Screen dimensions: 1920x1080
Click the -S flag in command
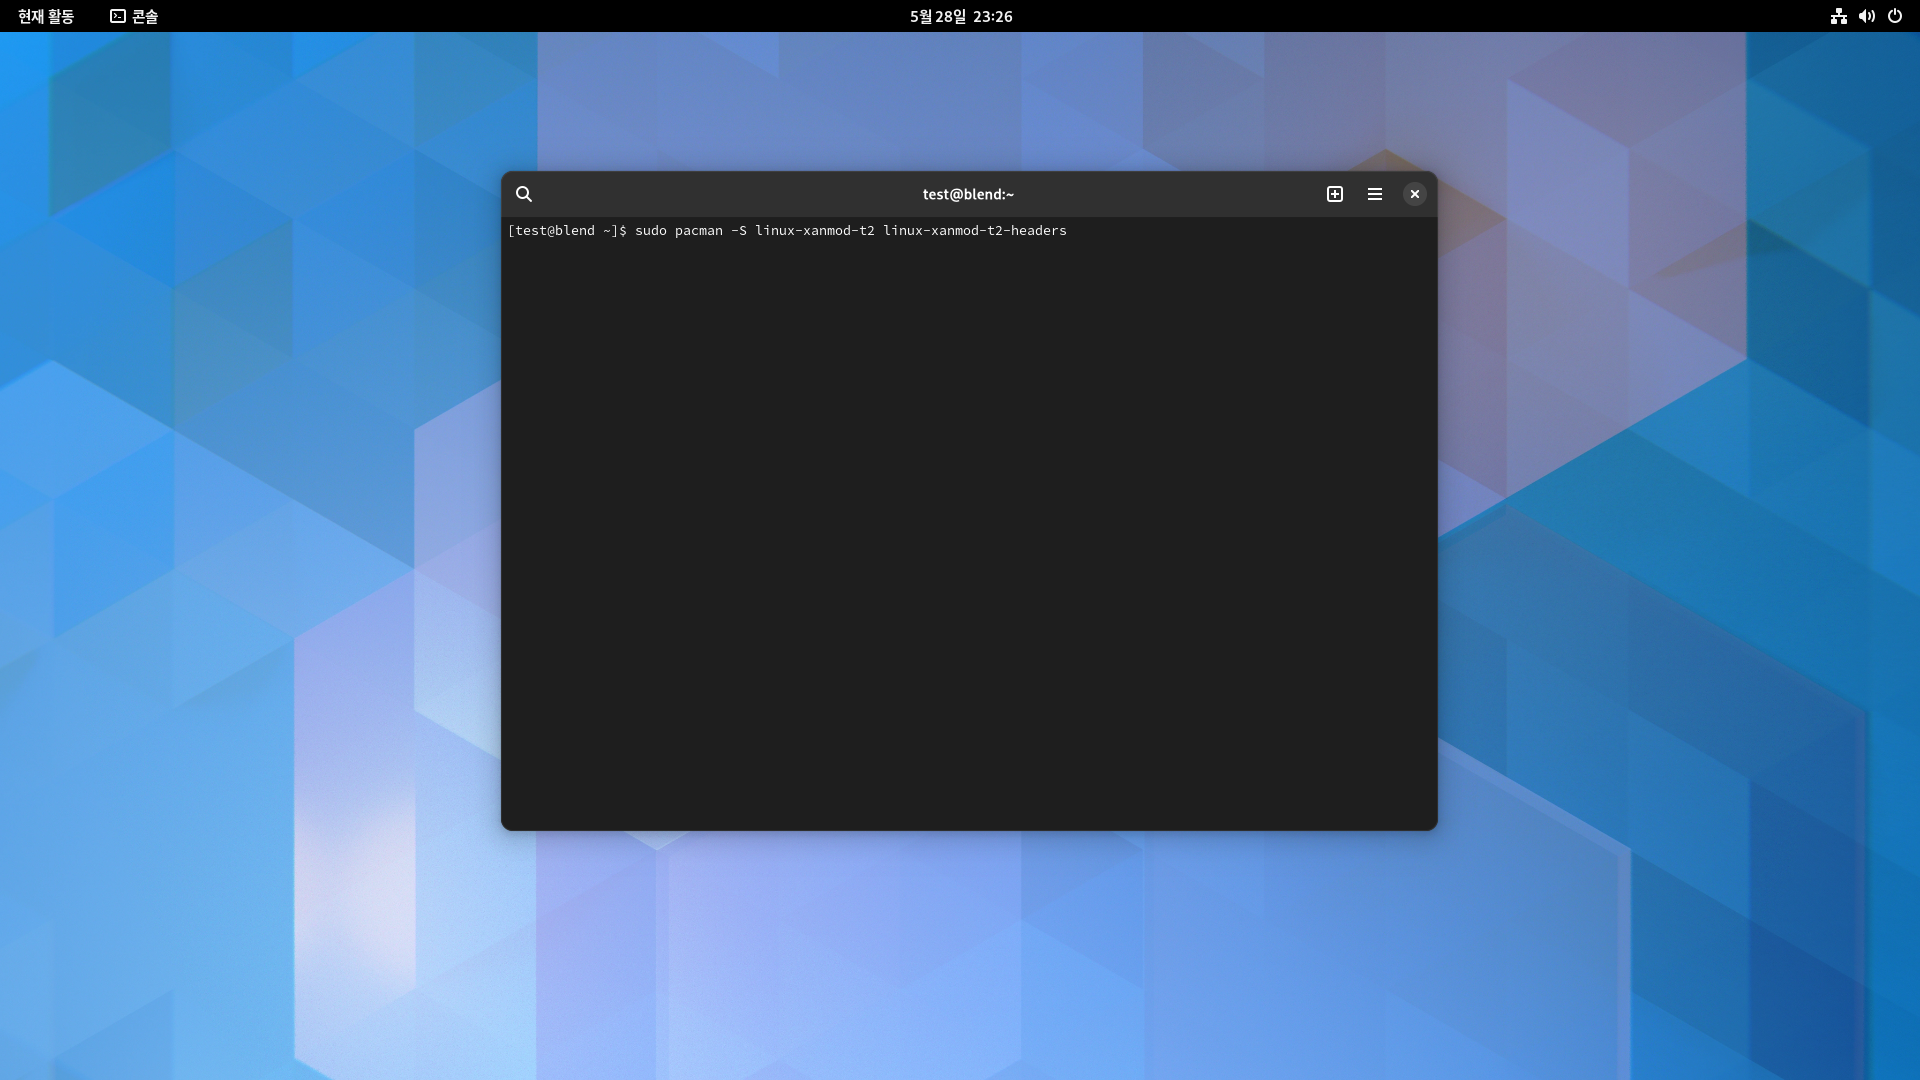click(x=738, y=231)
